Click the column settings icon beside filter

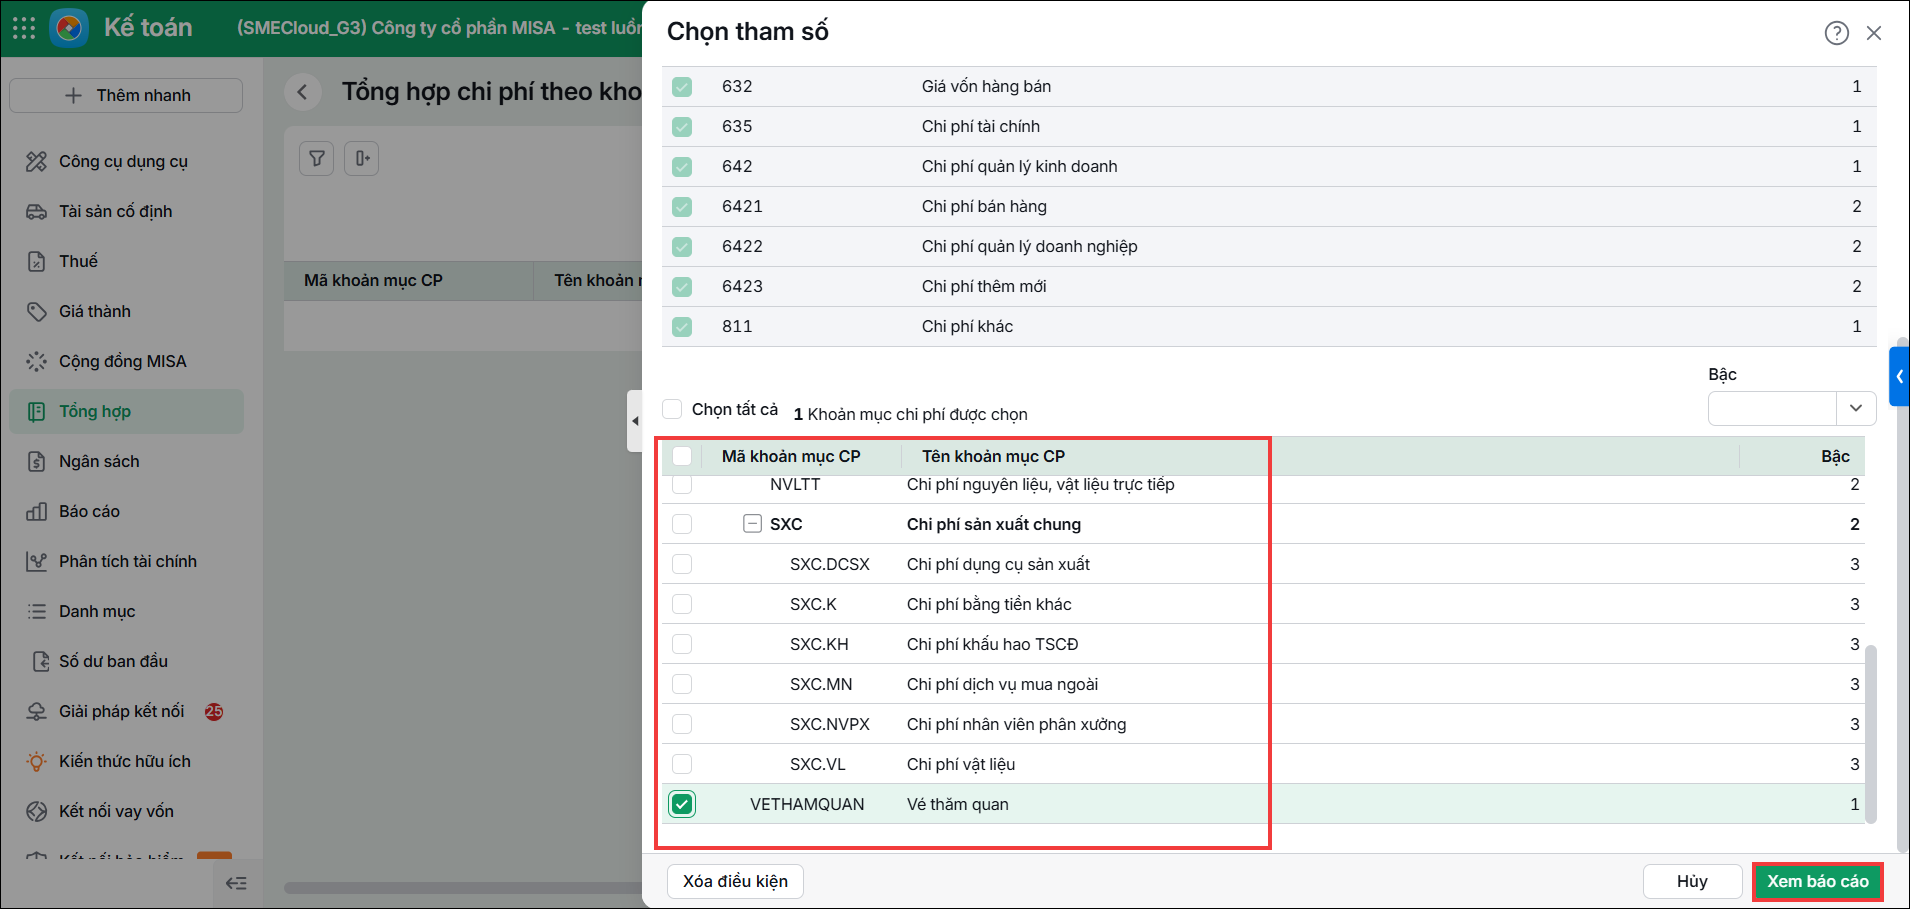click(x=362, y=158)
